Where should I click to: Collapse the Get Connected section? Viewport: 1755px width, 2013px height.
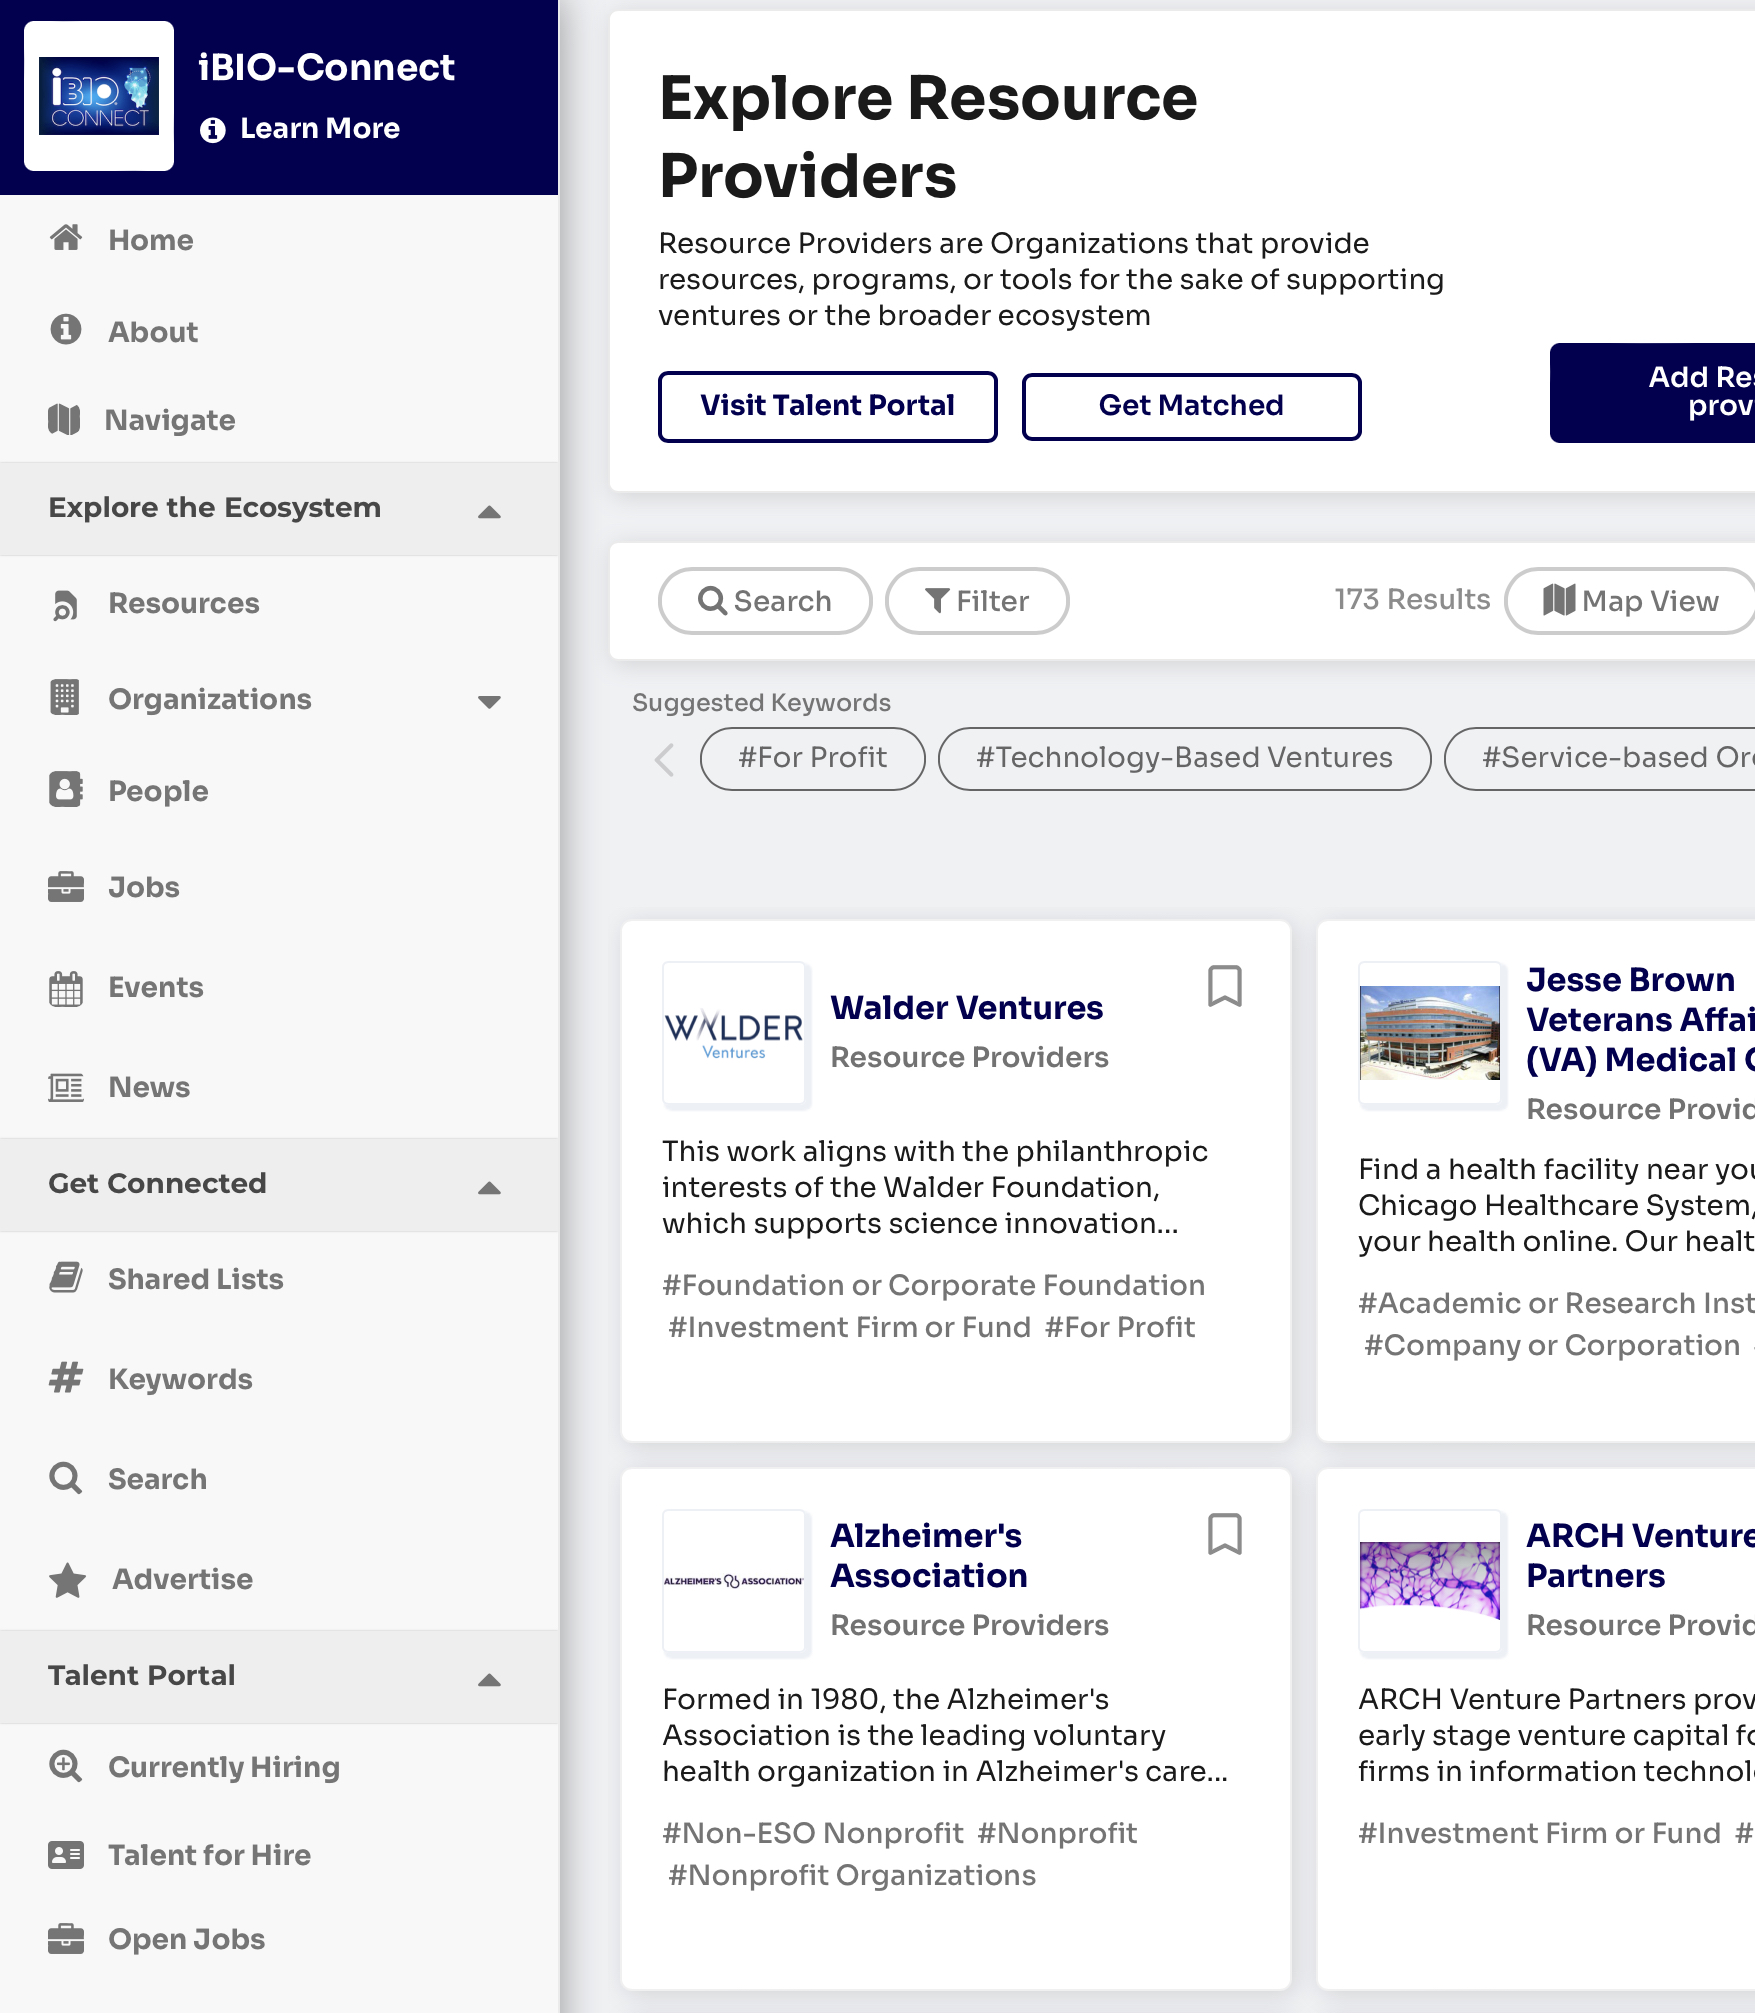[489, 1188]
